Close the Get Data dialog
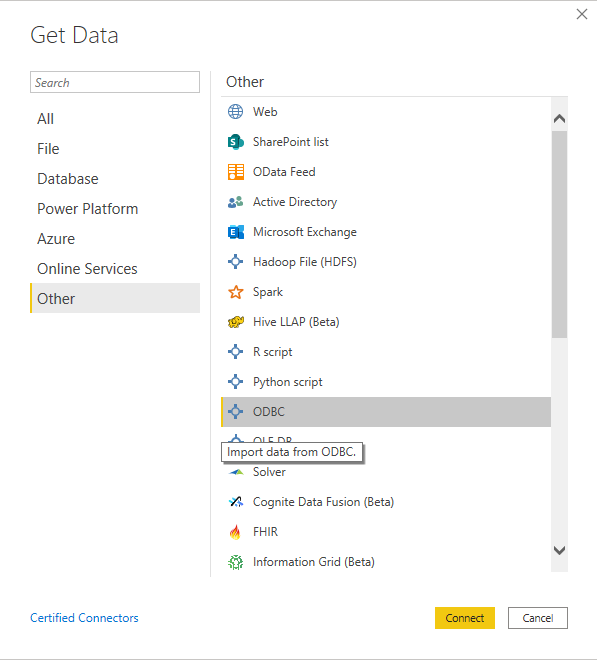Image resolution: width=597 pixels, height=663 pixels. pyautogui.click(x=582, y=14)
